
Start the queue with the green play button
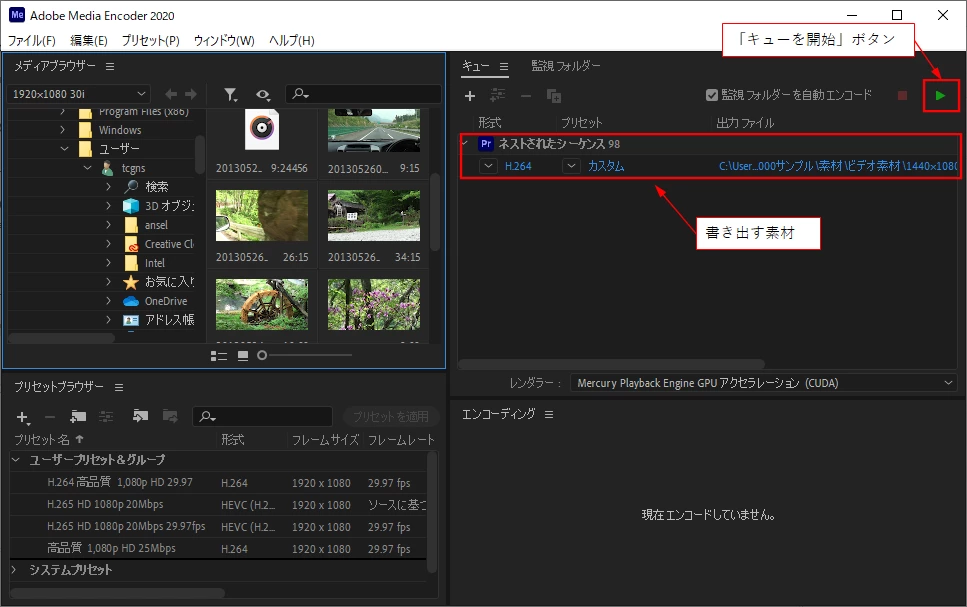pyautogui.click(x=940, y=96)
